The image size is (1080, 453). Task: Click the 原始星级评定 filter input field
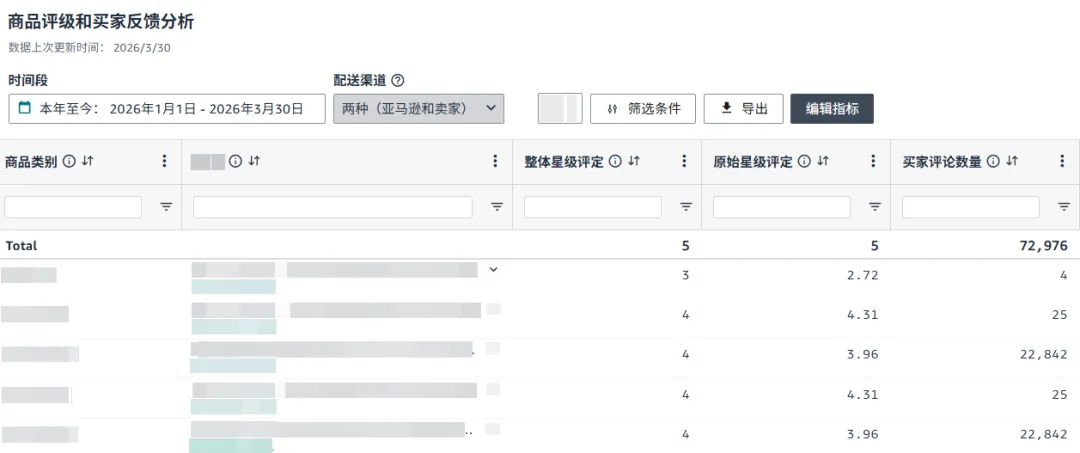781,207
